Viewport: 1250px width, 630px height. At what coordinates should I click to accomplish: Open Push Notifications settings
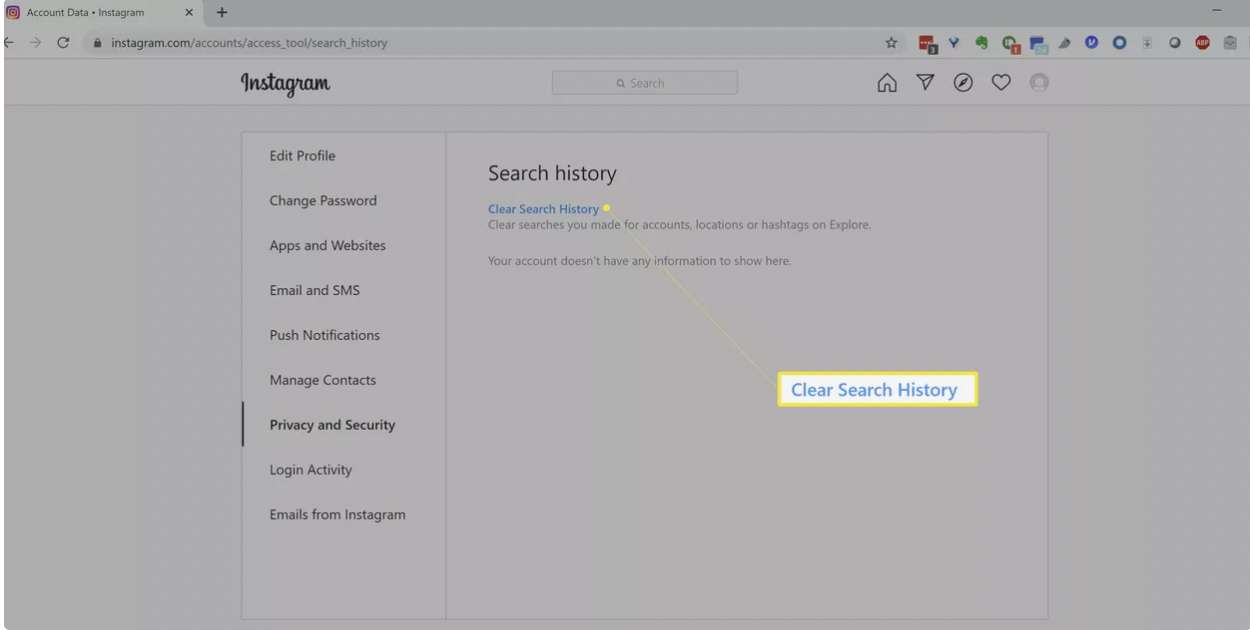(324, 335)
